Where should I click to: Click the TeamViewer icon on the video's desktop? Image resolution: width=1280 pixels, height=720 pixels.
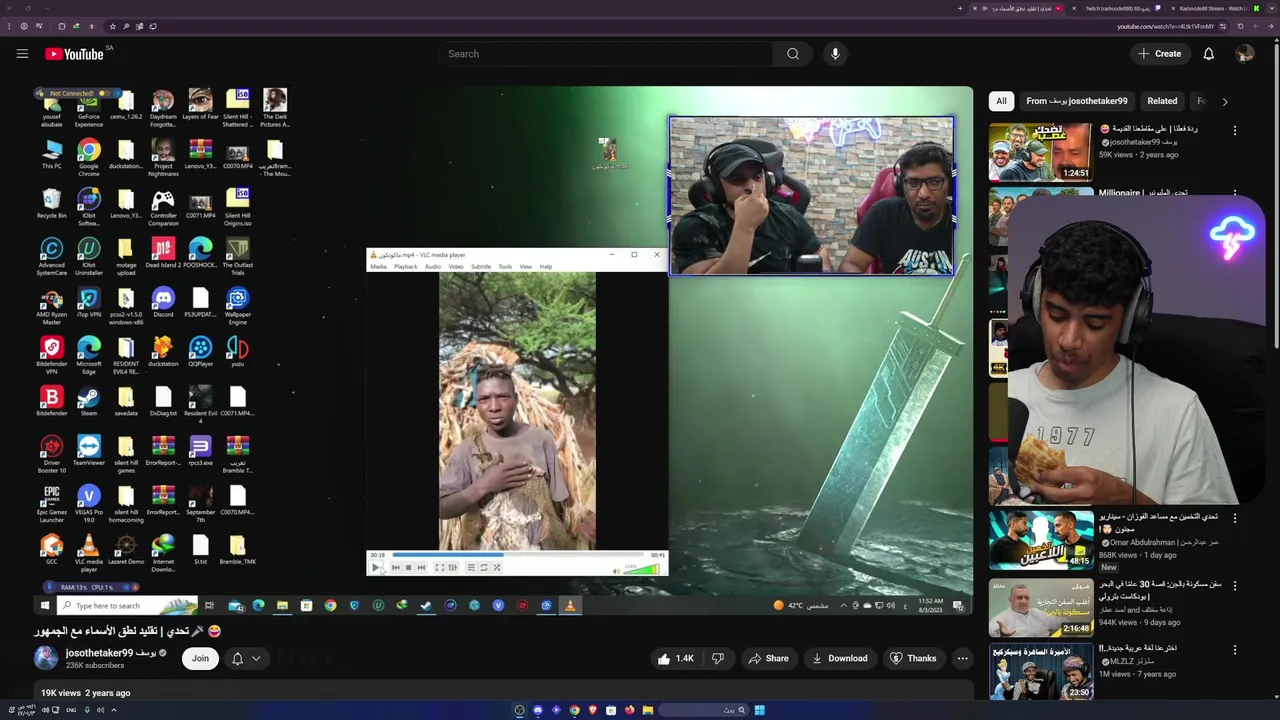pyautogui.click(x=89, y=446)
